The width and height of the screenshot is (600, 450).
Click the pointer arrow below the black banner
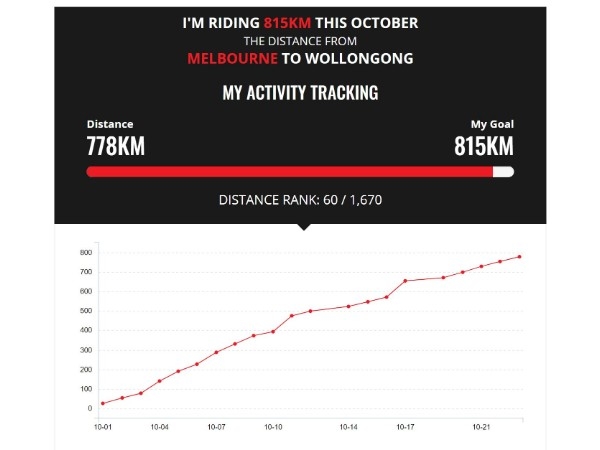[304, 227]
